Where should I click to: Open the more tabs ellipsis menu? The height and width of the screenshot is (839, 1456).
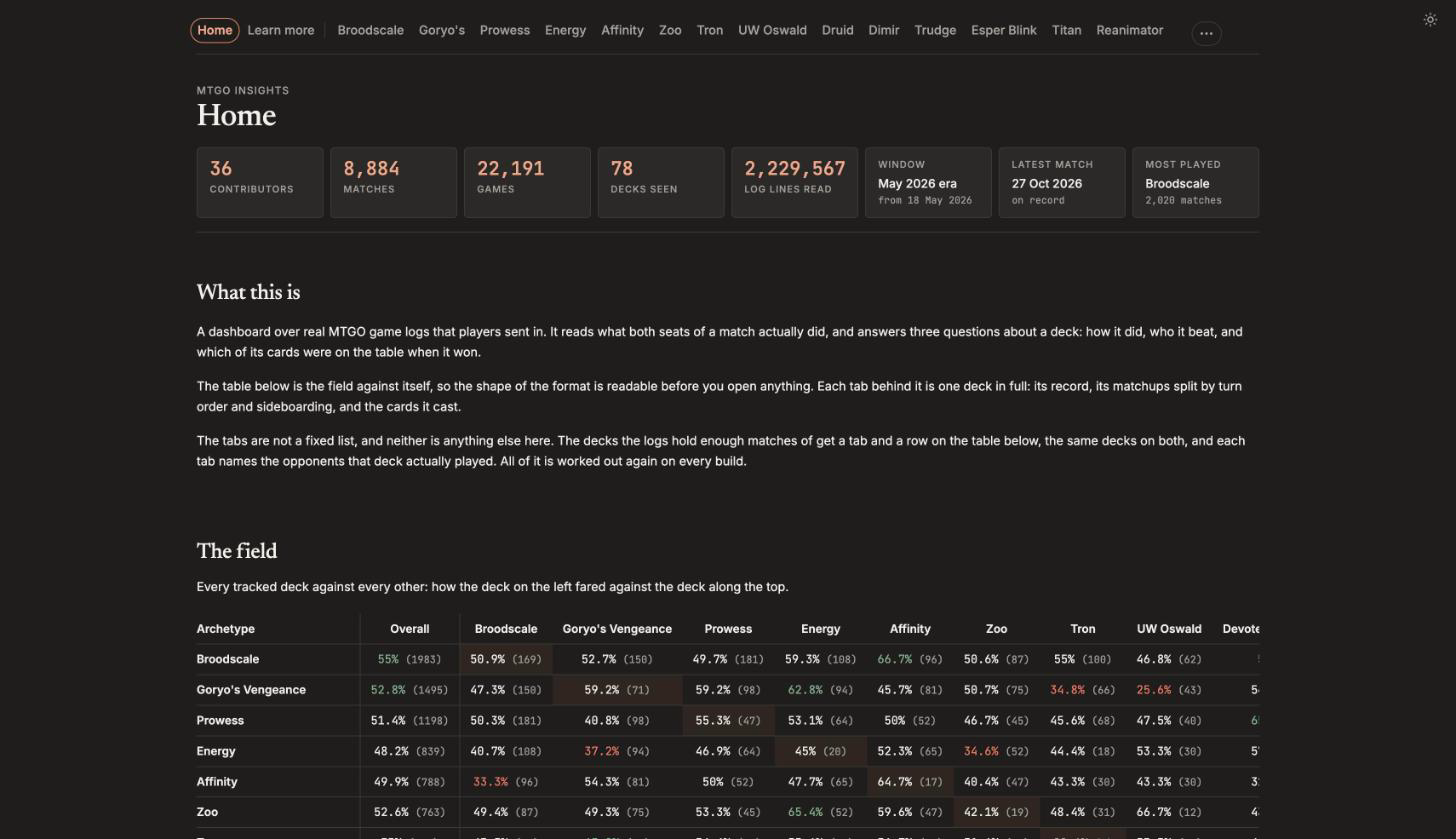coord(1206,33)
